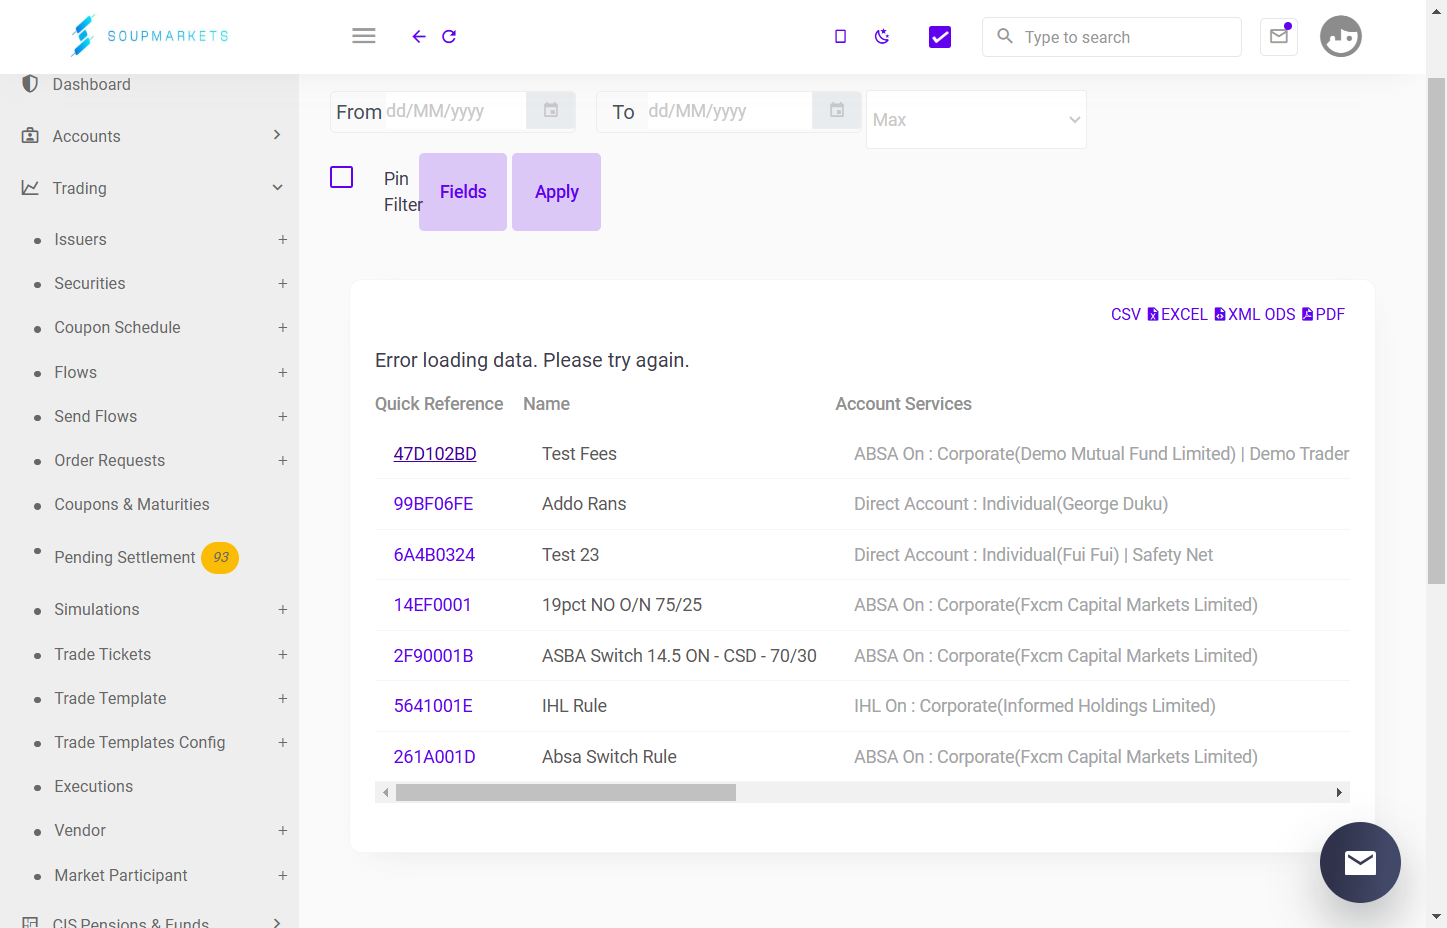Open the From date calendar picker
This screenshot has height=928, width=1447.
pos(551,111)
